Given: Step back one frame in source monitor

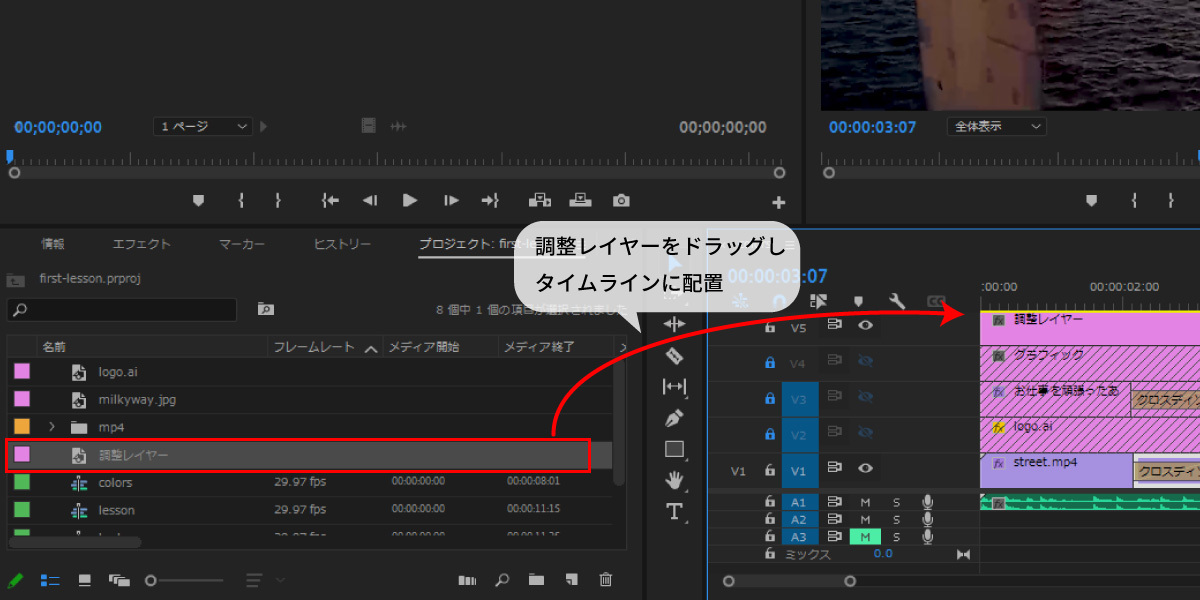Looking at the screenshot, I should point(370,200).
